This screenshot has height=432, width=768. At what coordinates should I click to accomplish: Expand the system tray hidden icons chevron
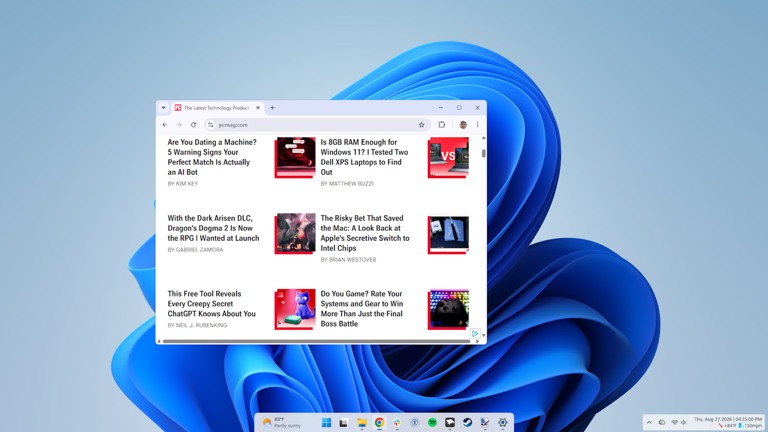pos(649,422)
